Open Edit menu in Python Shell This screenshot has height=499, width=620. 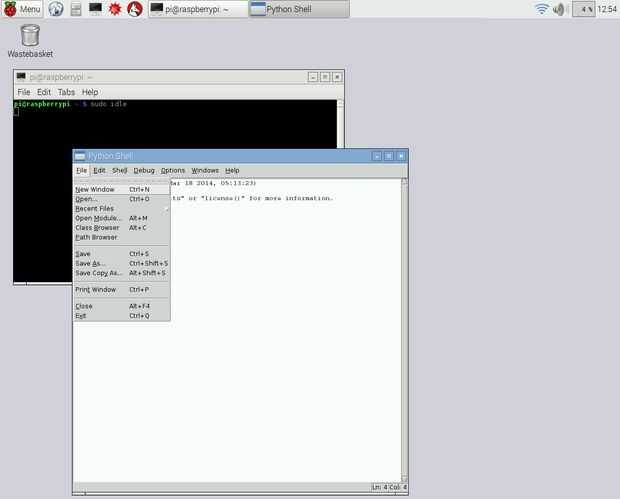coord(99,170)
